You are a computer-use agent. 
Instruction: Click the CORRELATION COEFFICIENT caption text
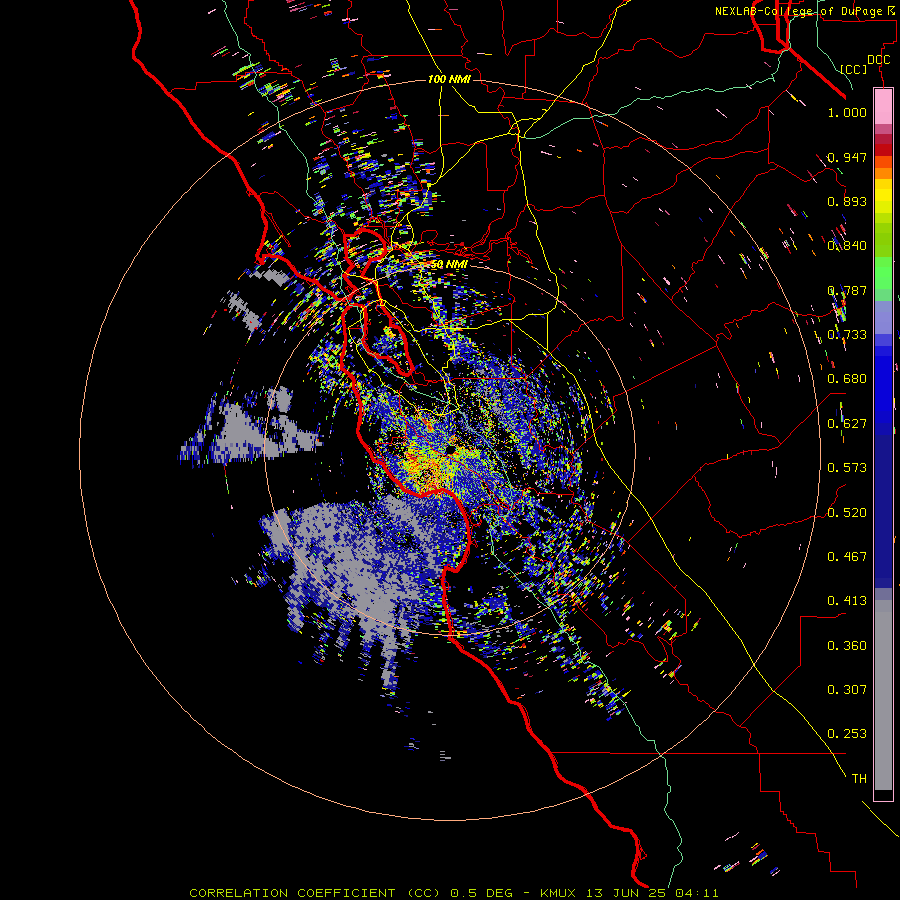[x=292, y=893]
